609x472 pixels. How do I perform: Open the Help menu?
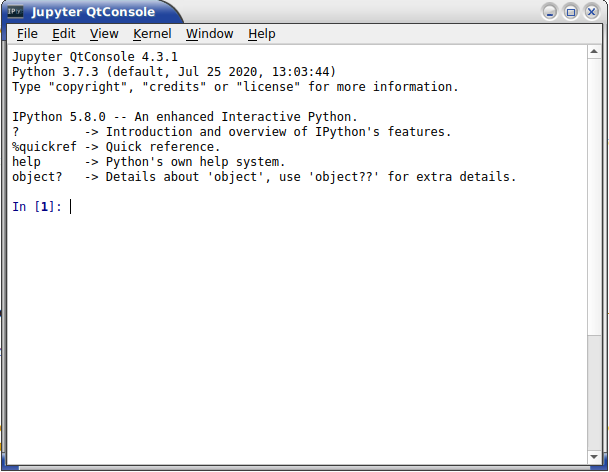262,34
